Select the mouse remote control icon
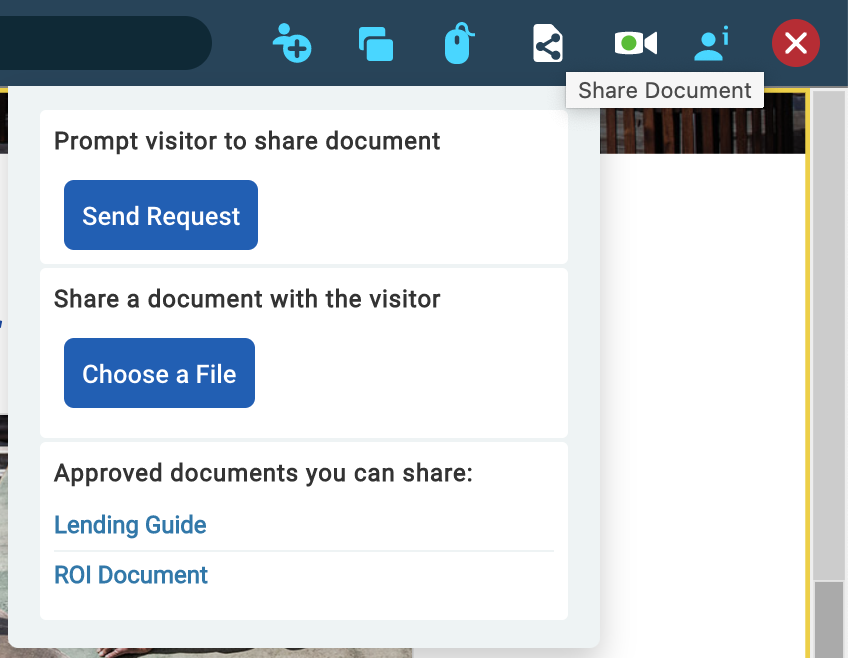The image size is (848, 658). [x=457, y=44]
